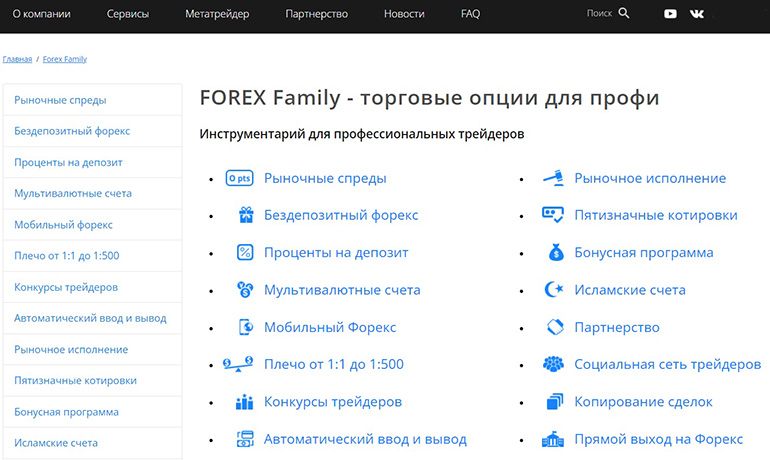This screenshot has width=770, height=460.
Task: Click Инструментарий для профессиональных трейдеров subtitle
Action: pos(362,134)
